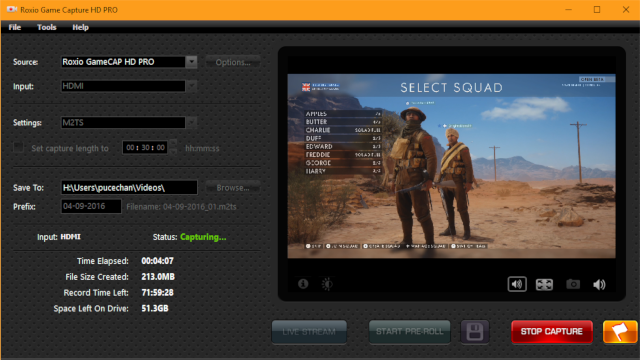Enable the Set capture length checkbox

(18, 147)
